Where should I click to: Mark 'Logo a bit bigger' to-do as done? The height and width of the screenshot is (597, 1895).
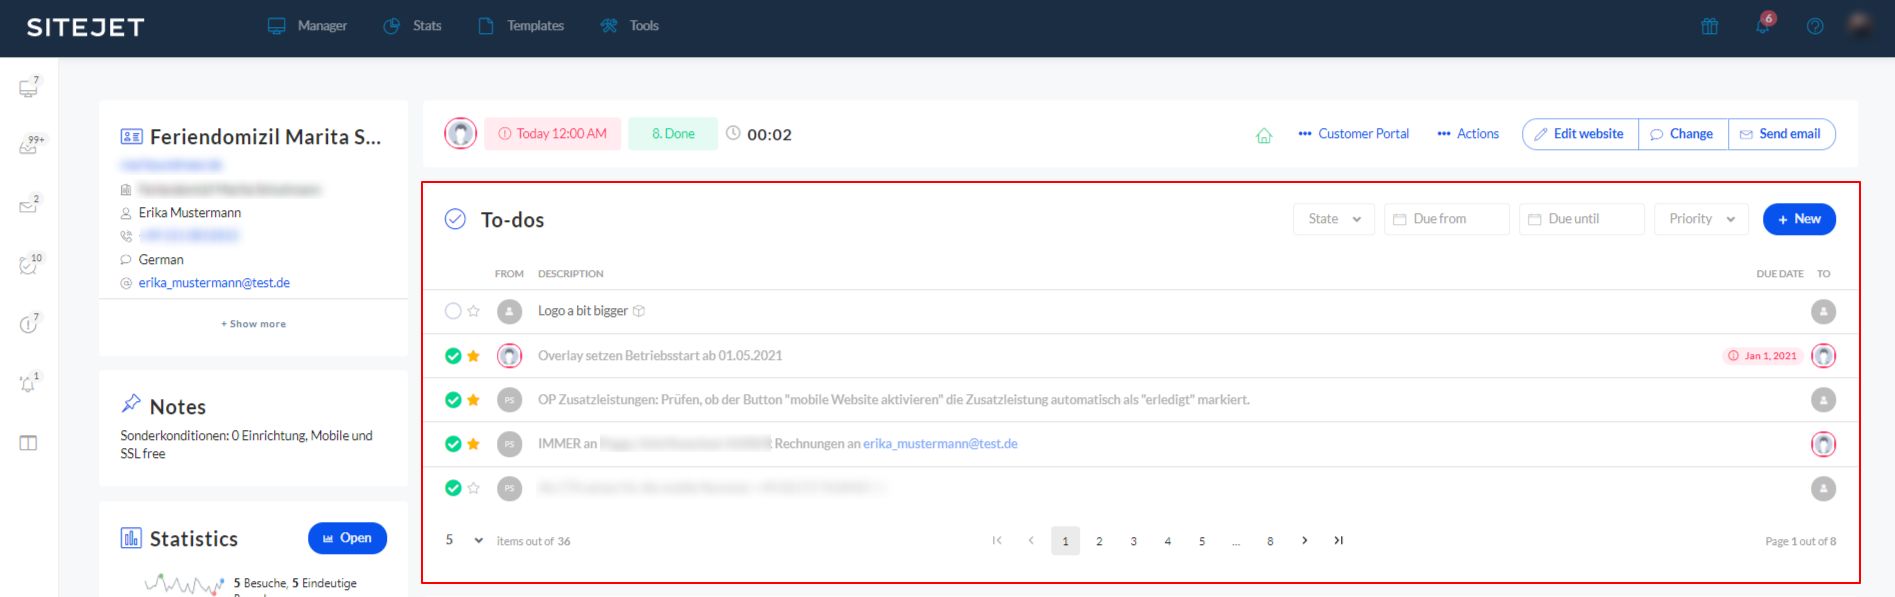[453, 311]
